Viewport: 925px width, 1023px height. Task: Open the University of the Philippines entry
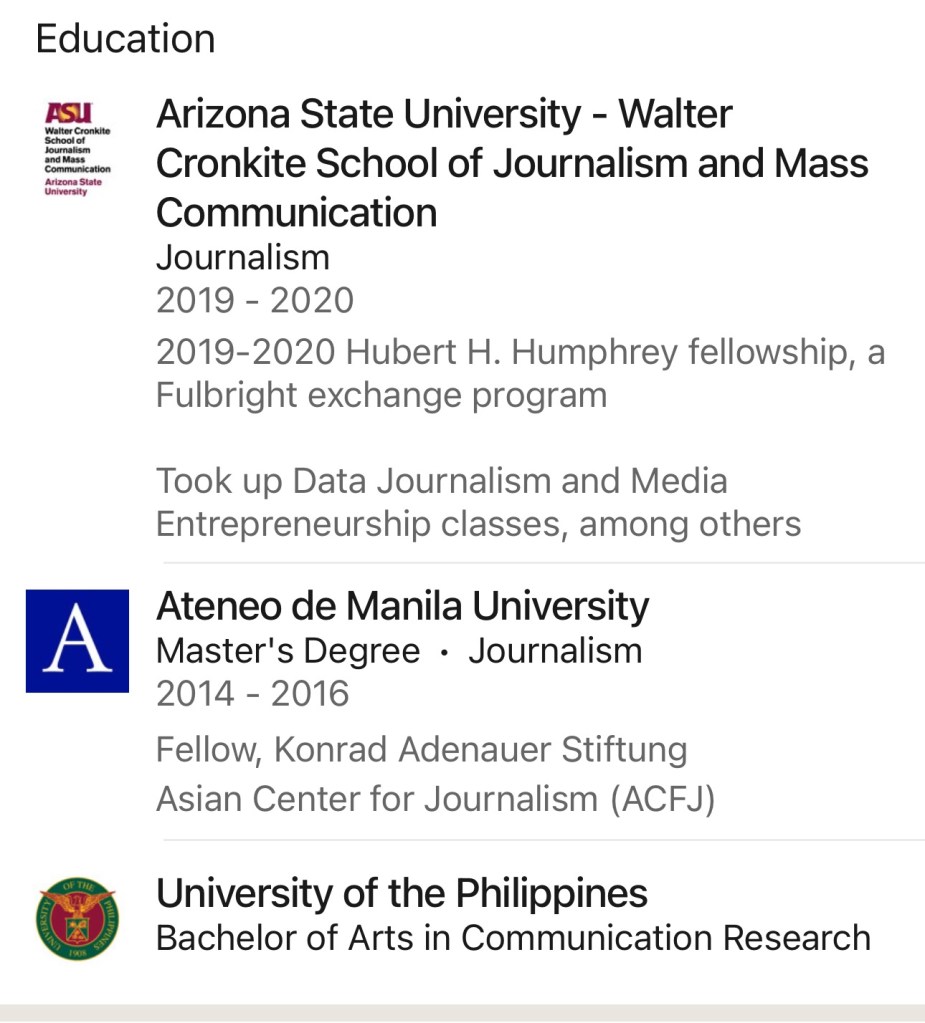402,893
